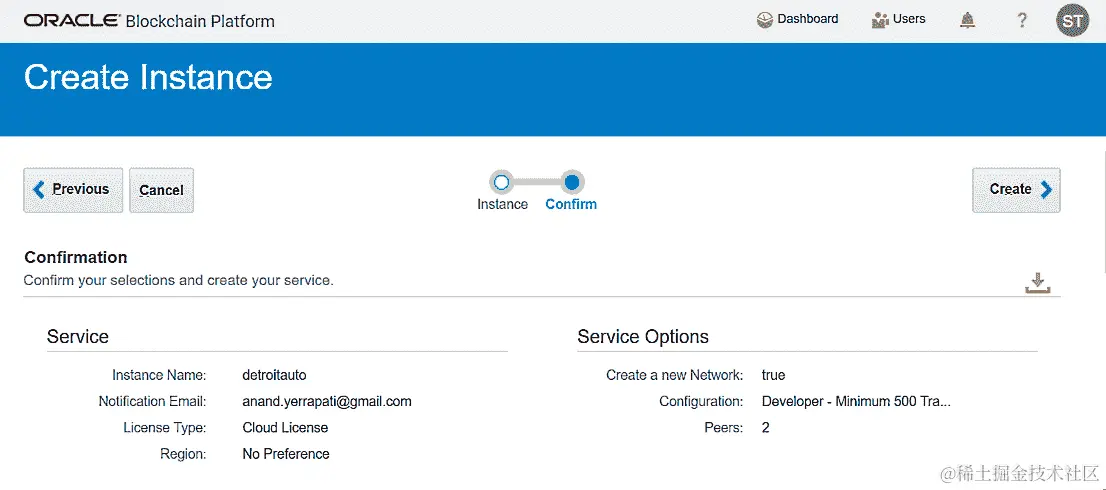Click the Configuration label
This screenshot has height=490, width=1106.
pyautogui.click(x=700, y=402)
